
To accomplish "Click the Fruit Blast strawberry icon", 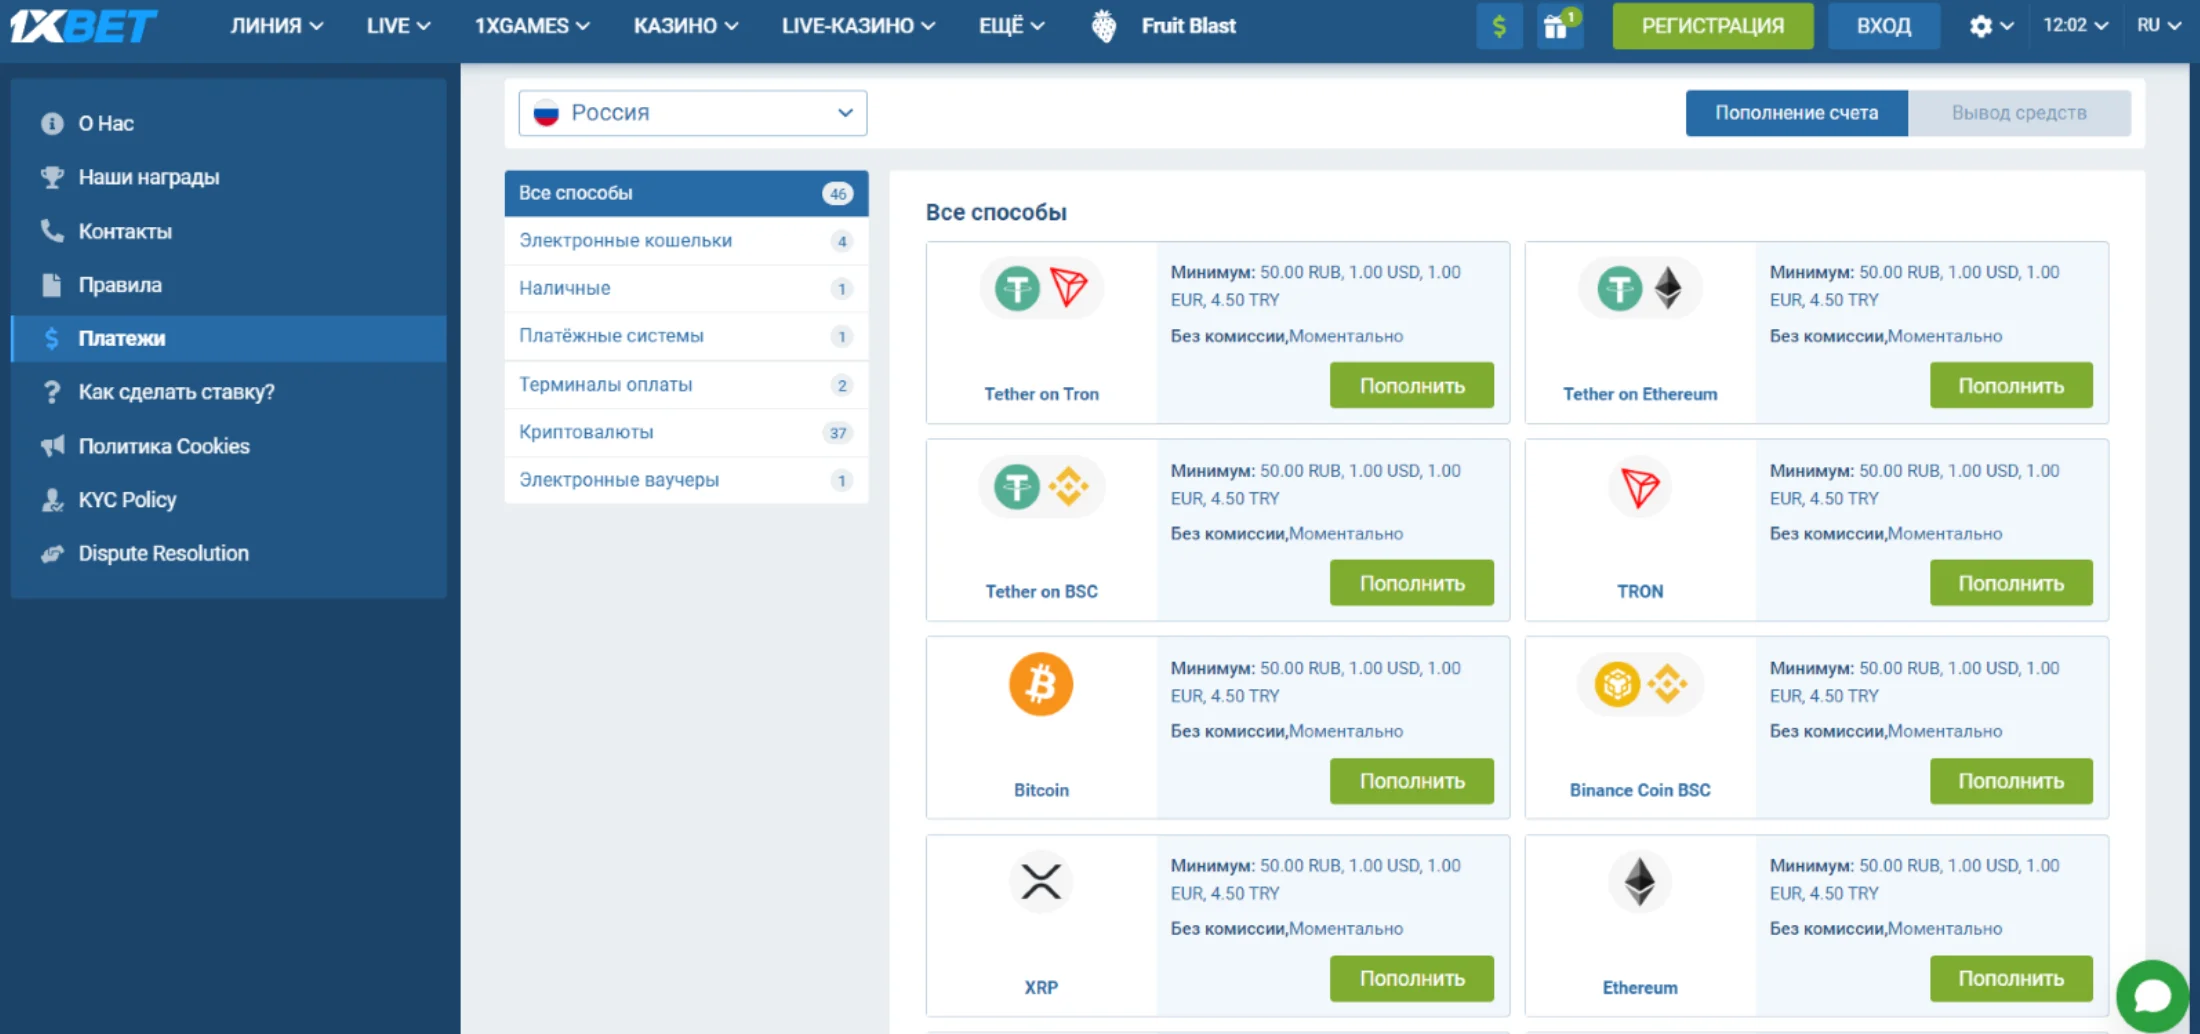I will (1104, 26).
